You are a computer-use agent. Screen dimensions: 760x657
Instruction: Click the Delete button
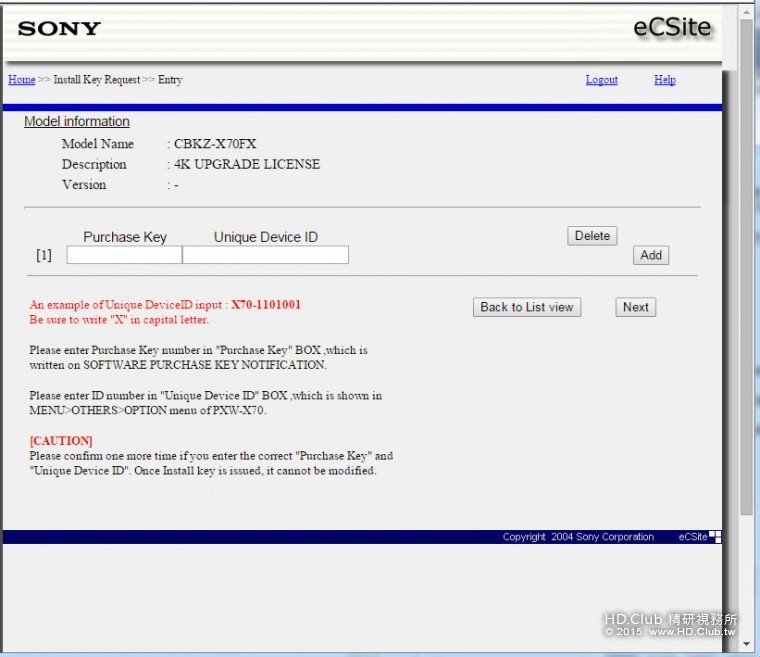tap(592, 236)
